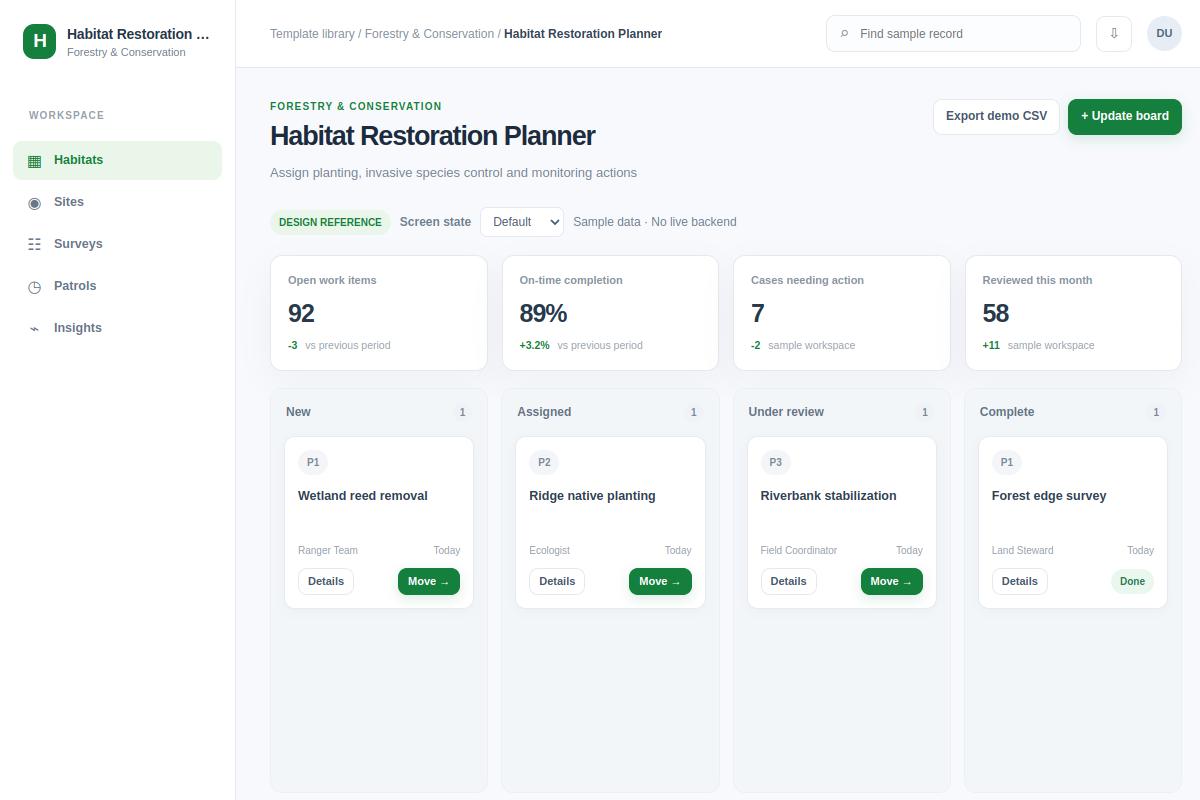
Task: Go to Sites in the sidebar
Action: pyautogui.click(x=117, y=202)
